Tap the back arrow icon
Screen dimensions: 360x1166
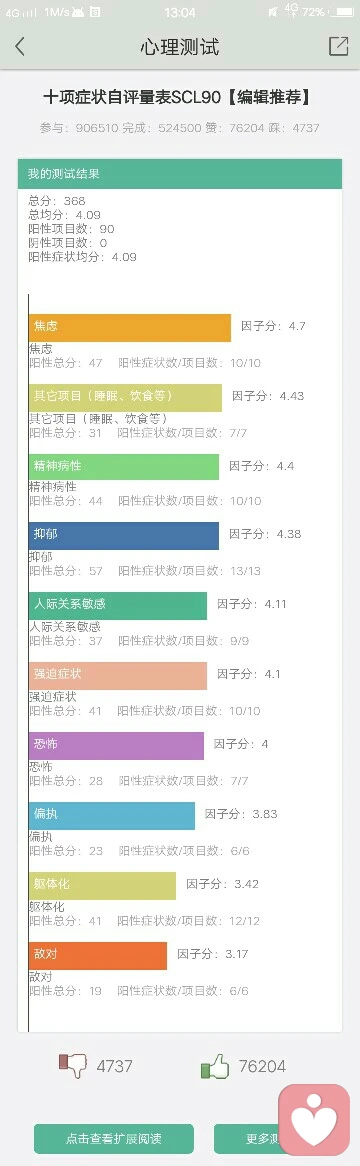click(x=20, y=47)
